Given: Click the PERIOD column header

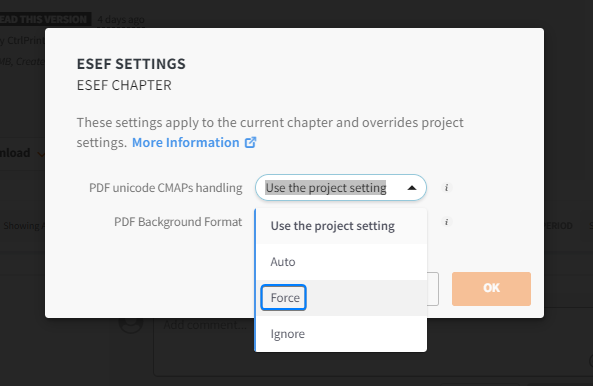Looking at the screenshot, I should tap(558, 226).
